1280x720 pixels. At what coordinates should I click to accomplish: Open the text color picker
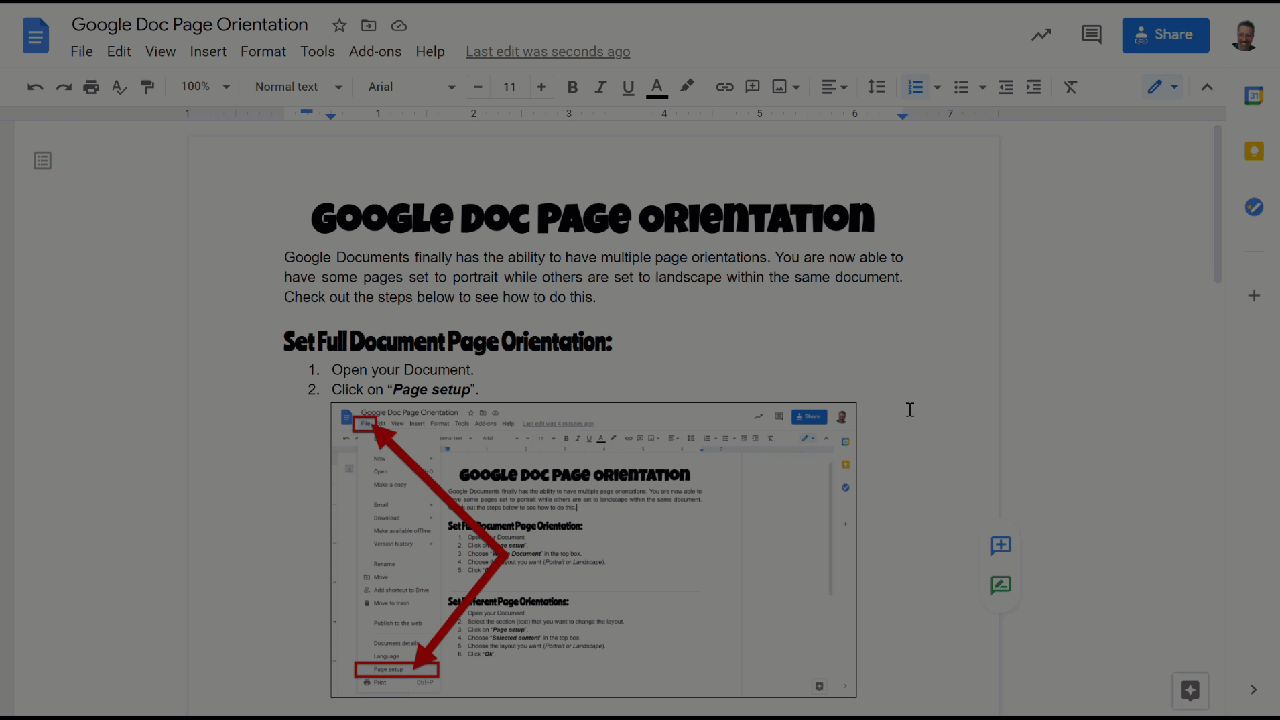click(x=657, y=87)
